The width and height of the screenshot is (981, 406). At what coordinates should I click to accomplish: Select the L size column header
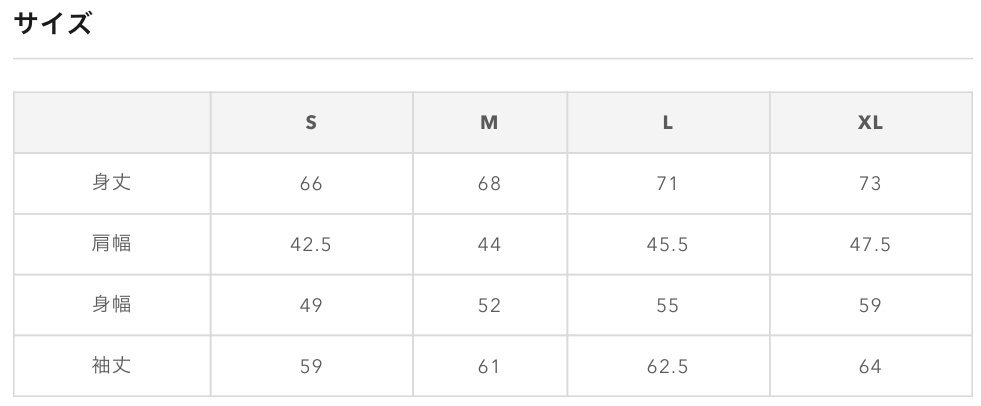[668, 123]
